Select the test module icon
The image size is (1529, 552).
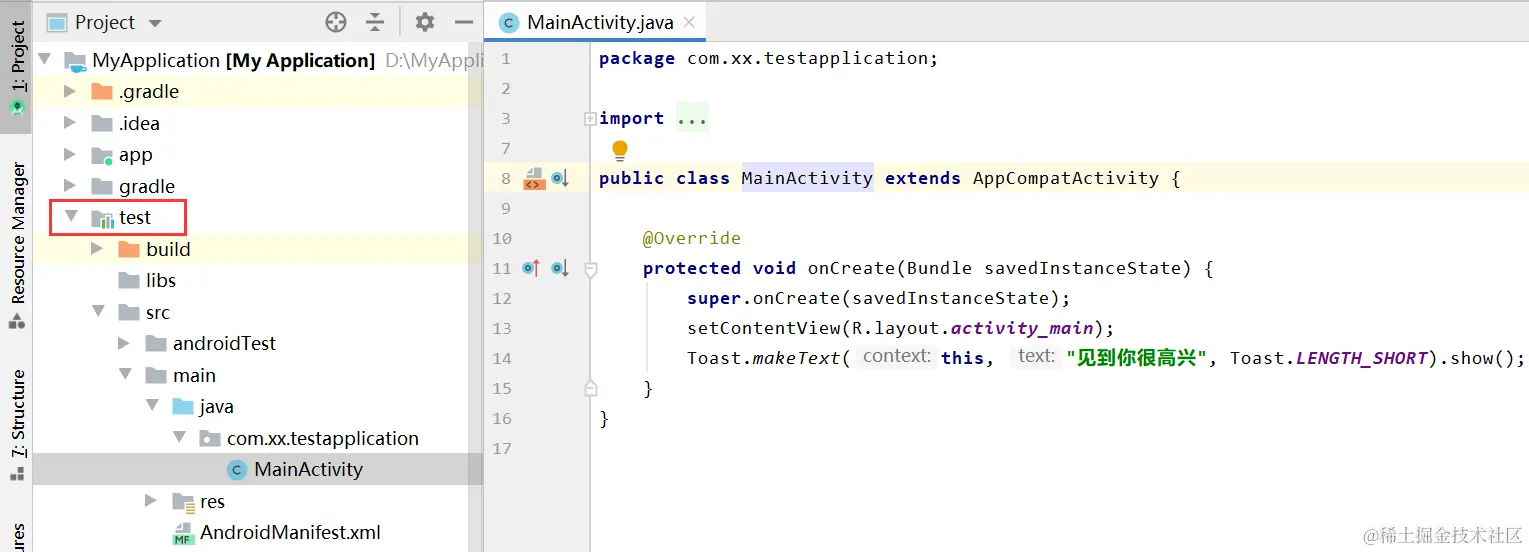[102, 218]
